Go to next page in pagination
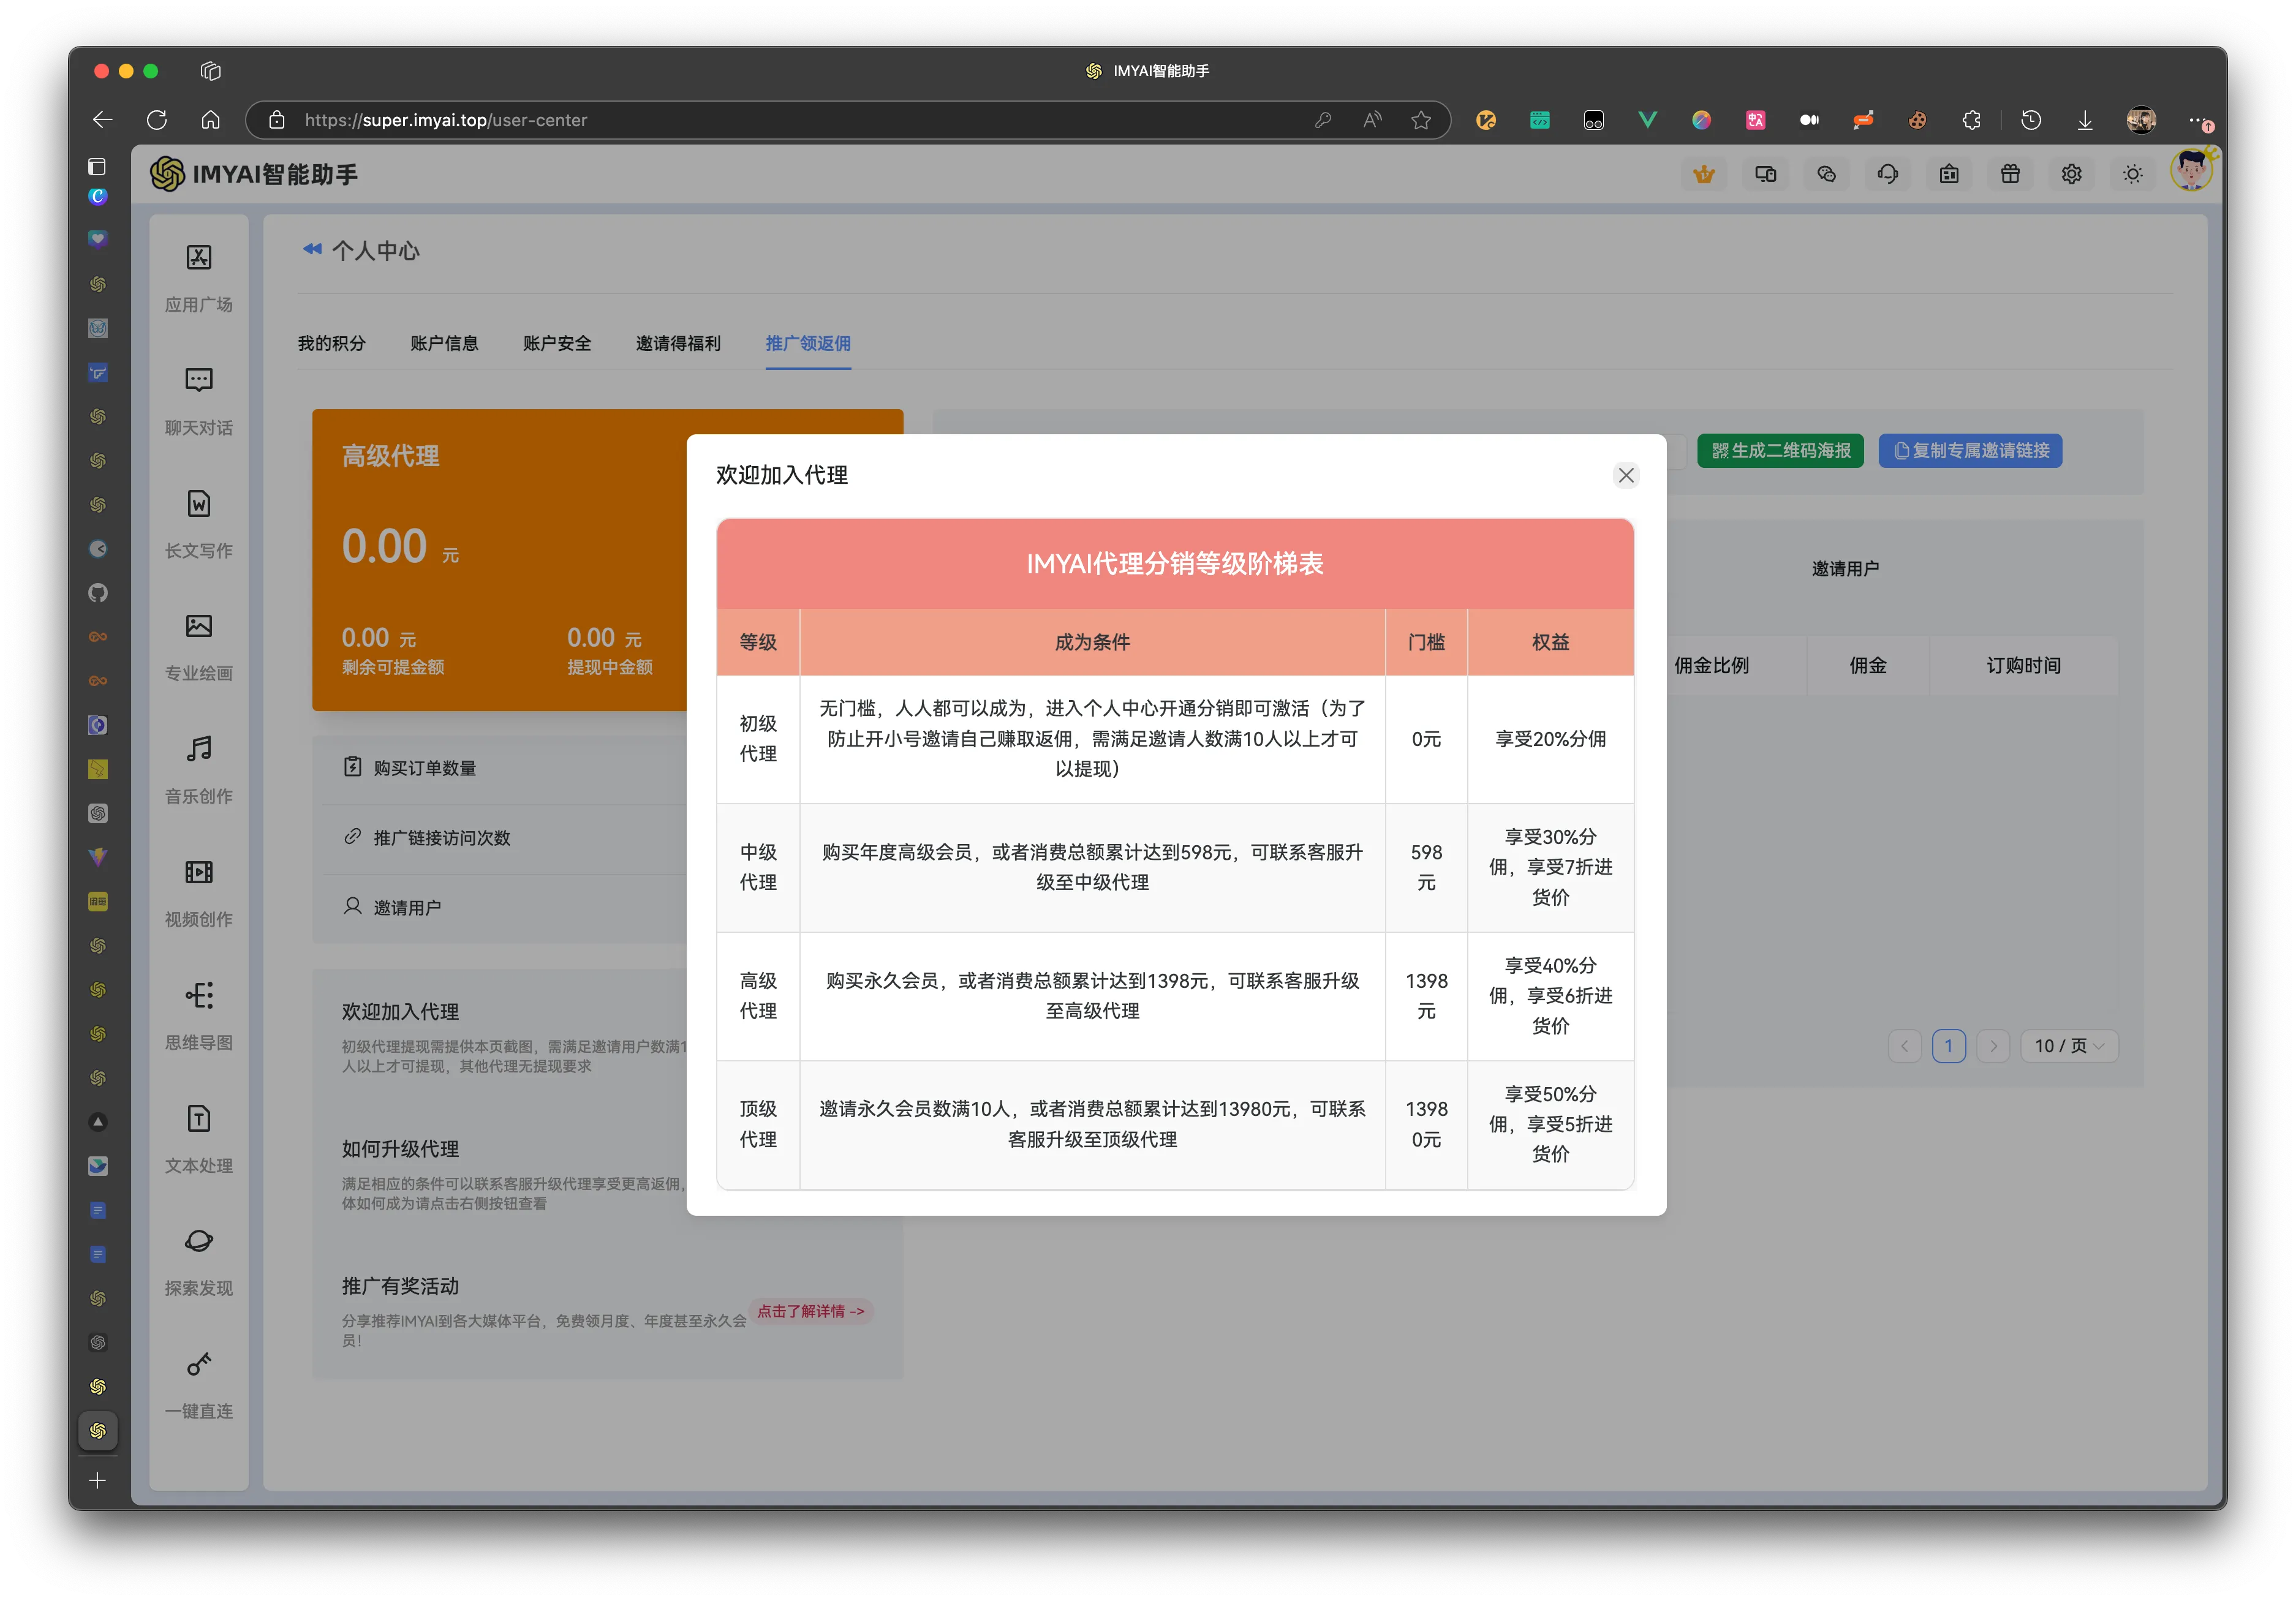Image resolution: width=2296 pixels, height=1601 pixels. (x=1993, y=1046)
